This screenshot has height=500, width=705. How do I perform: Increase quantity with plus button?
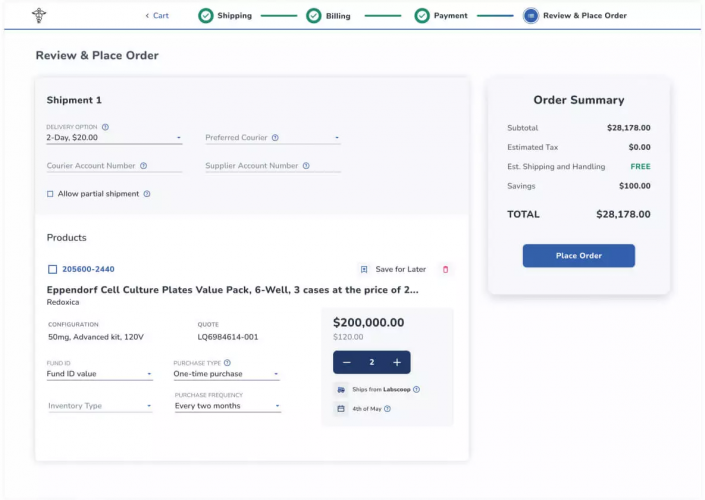[397, 362]
